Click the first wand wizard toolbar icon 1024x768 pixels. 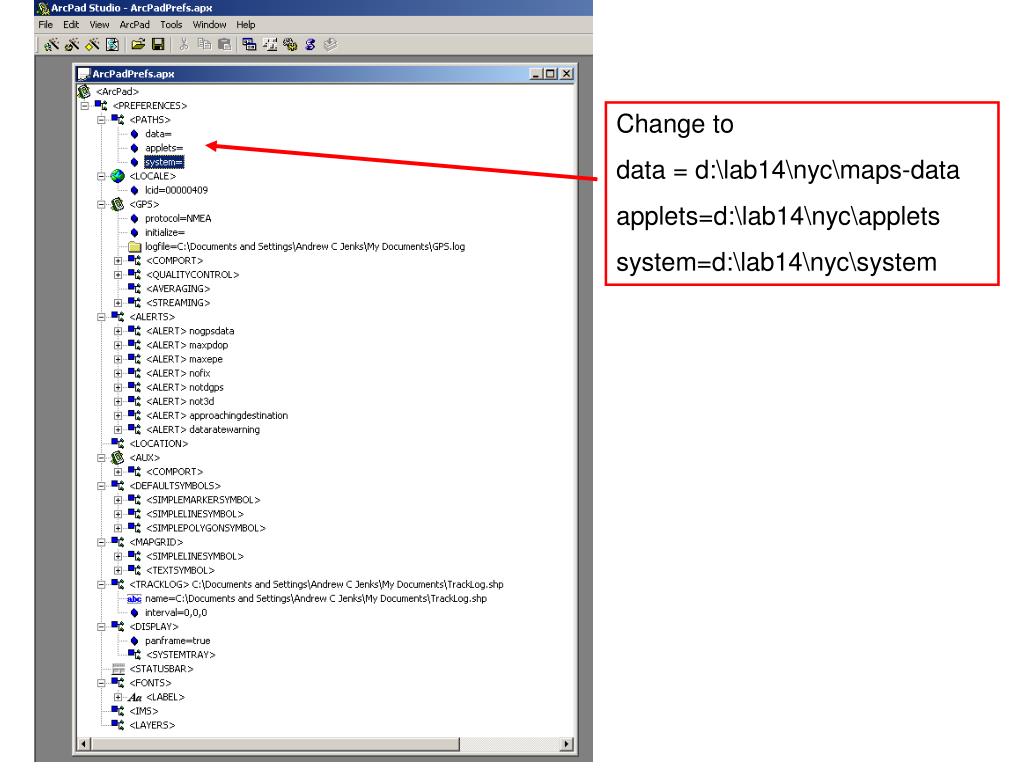pyautogui.click(x=52, y=44)
